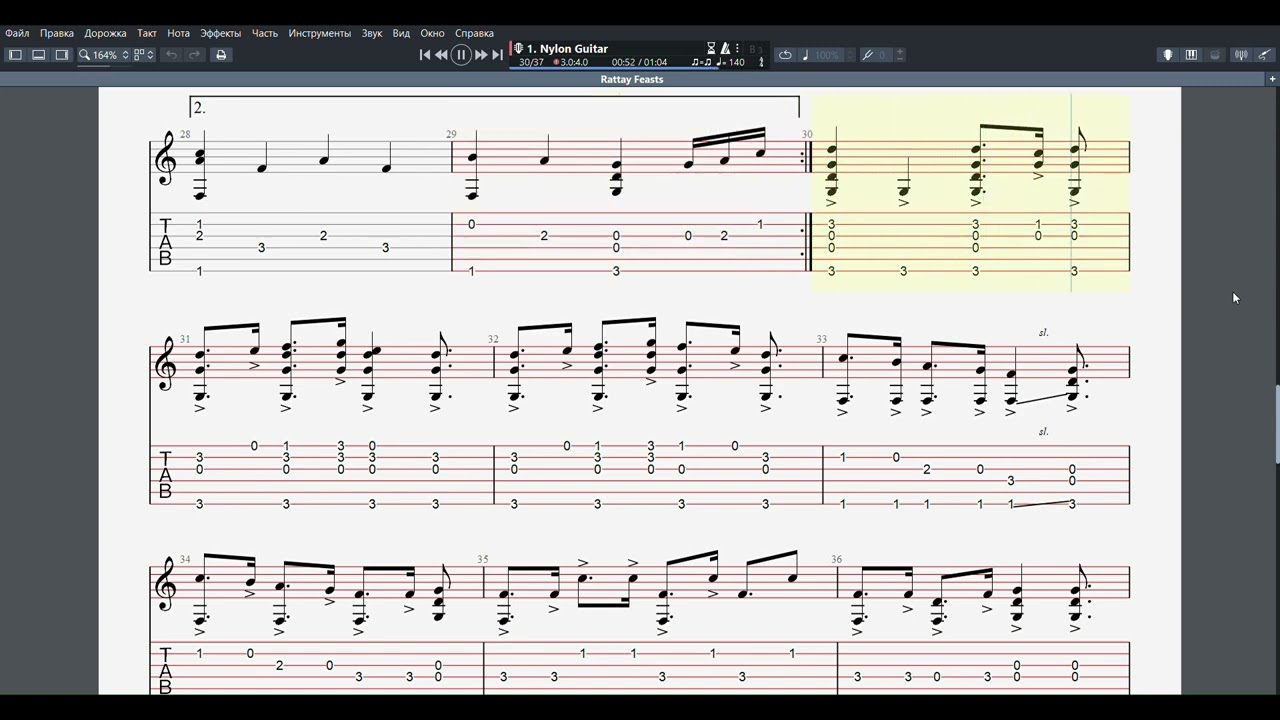Click the highlighted bar 30 tablature
Image resolution: width=1280 pixels, height=720 pixels.
click(971, 242)
